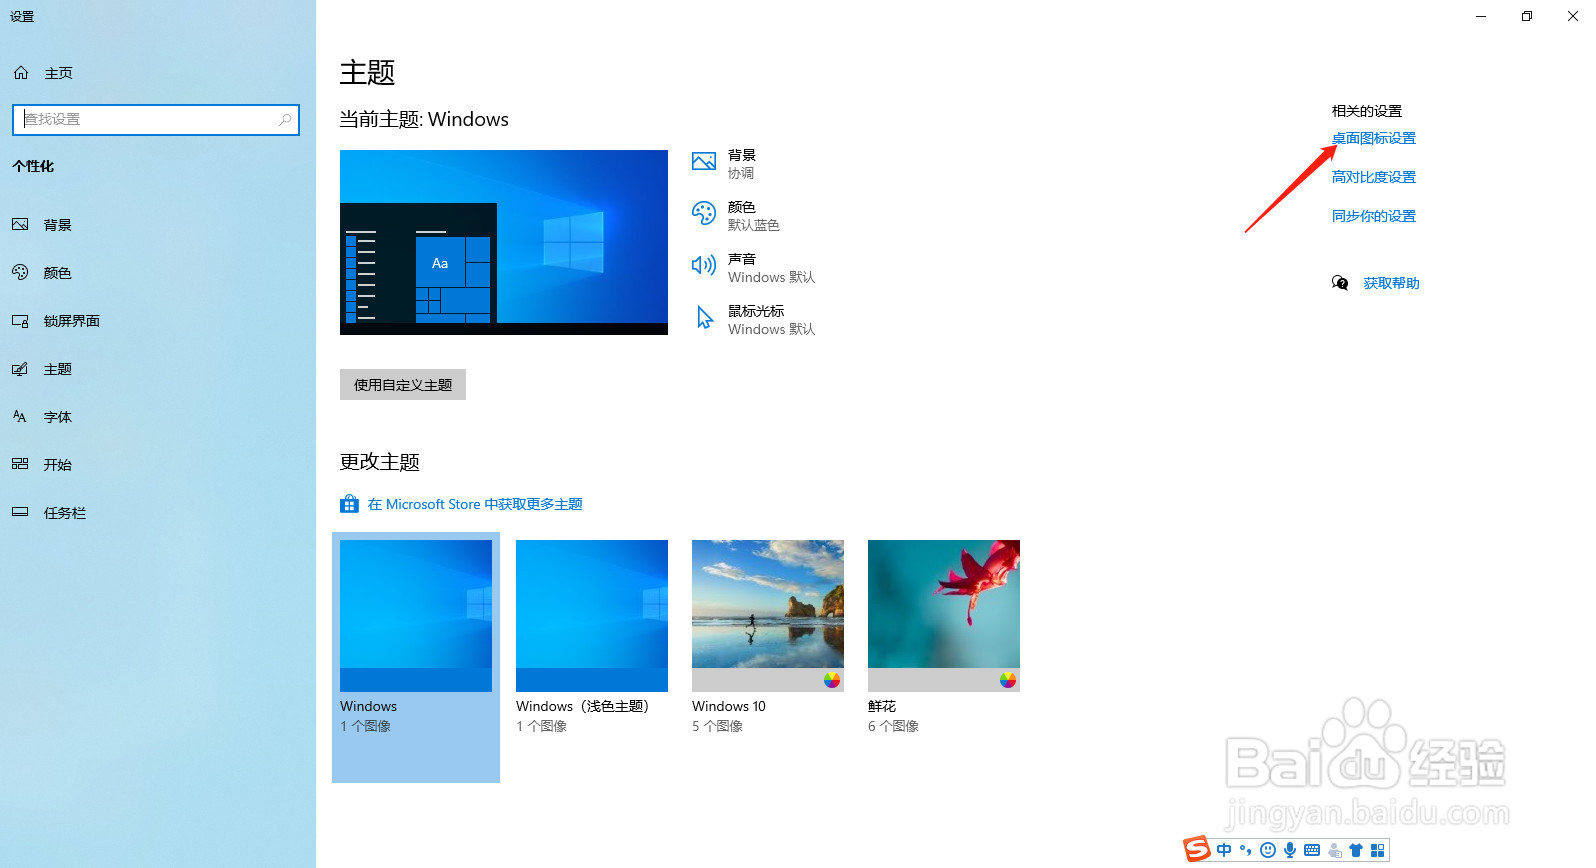This screenshot has width=1596, height=868.
Task: Click the Microsoft Store bag icon
Action: (349, 504)
